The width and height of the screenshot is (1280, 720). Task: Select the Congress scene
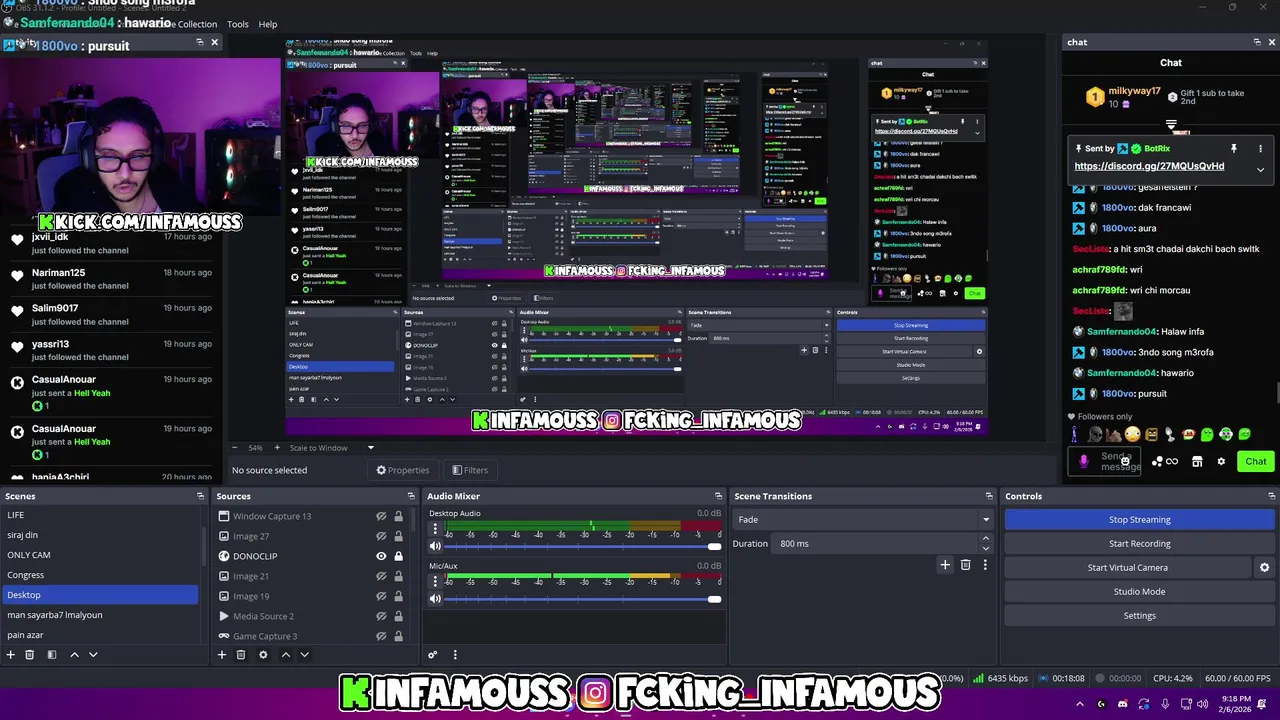click(x=100, y=575)
